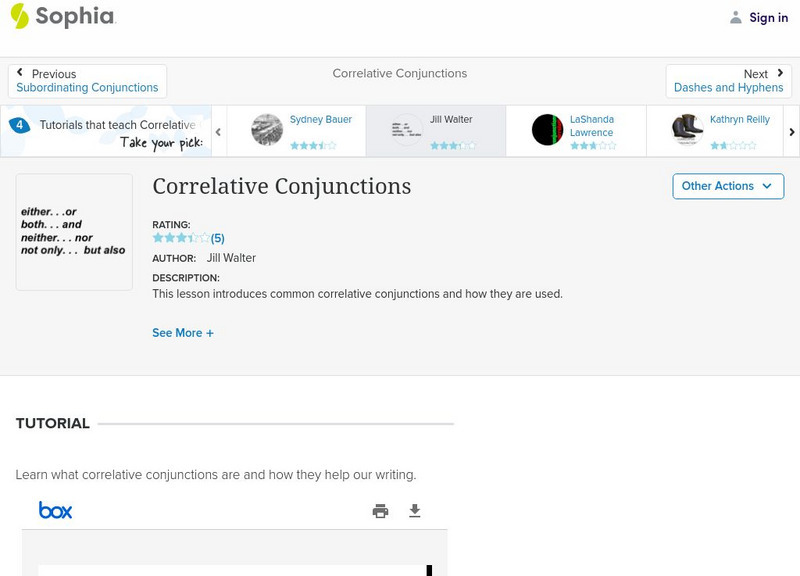This screenshot has height=576, width=800.
Task: Go to Previous: Subordinating Conjunctions
Action: point(87,81)
